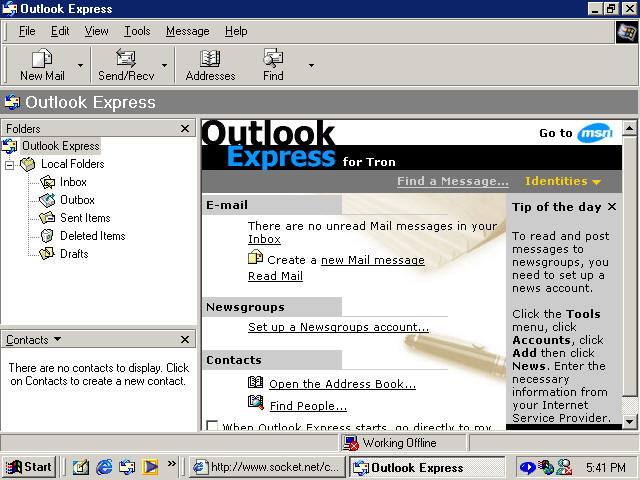Image resolution: width=640 pixels, height=480 pixels.
Task: Open the Tools menu
Action: pos(137,31)
